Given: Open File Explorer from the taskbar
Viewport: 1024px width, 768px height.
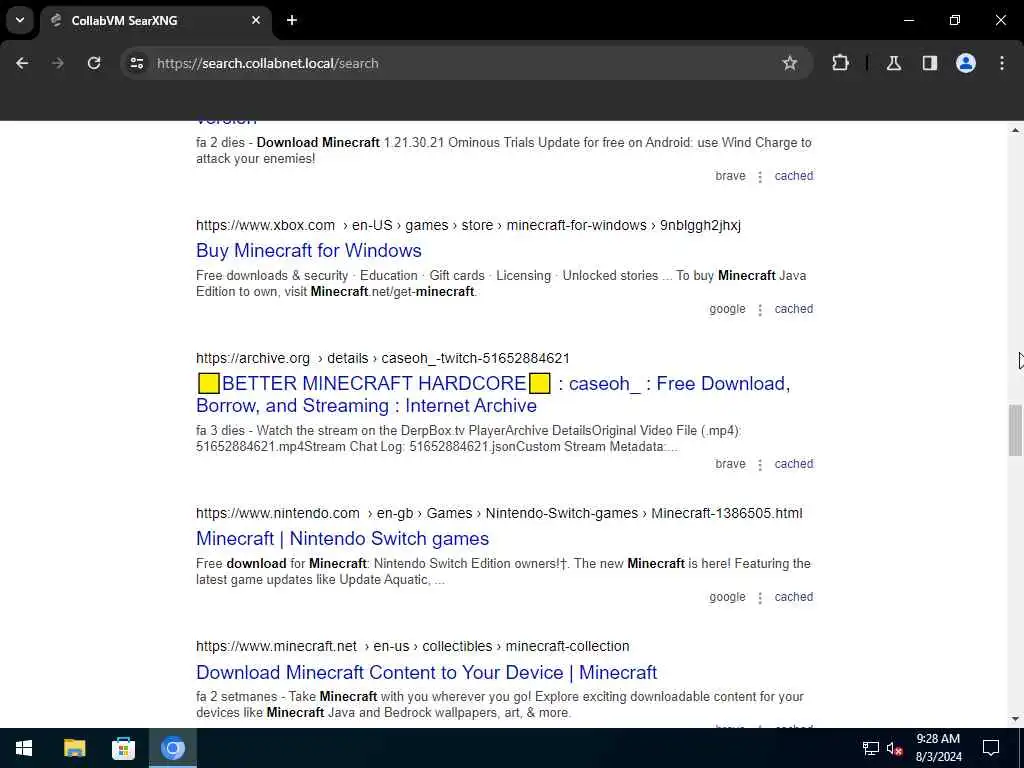Looking at the screenshot, I should tap(74, 748).
